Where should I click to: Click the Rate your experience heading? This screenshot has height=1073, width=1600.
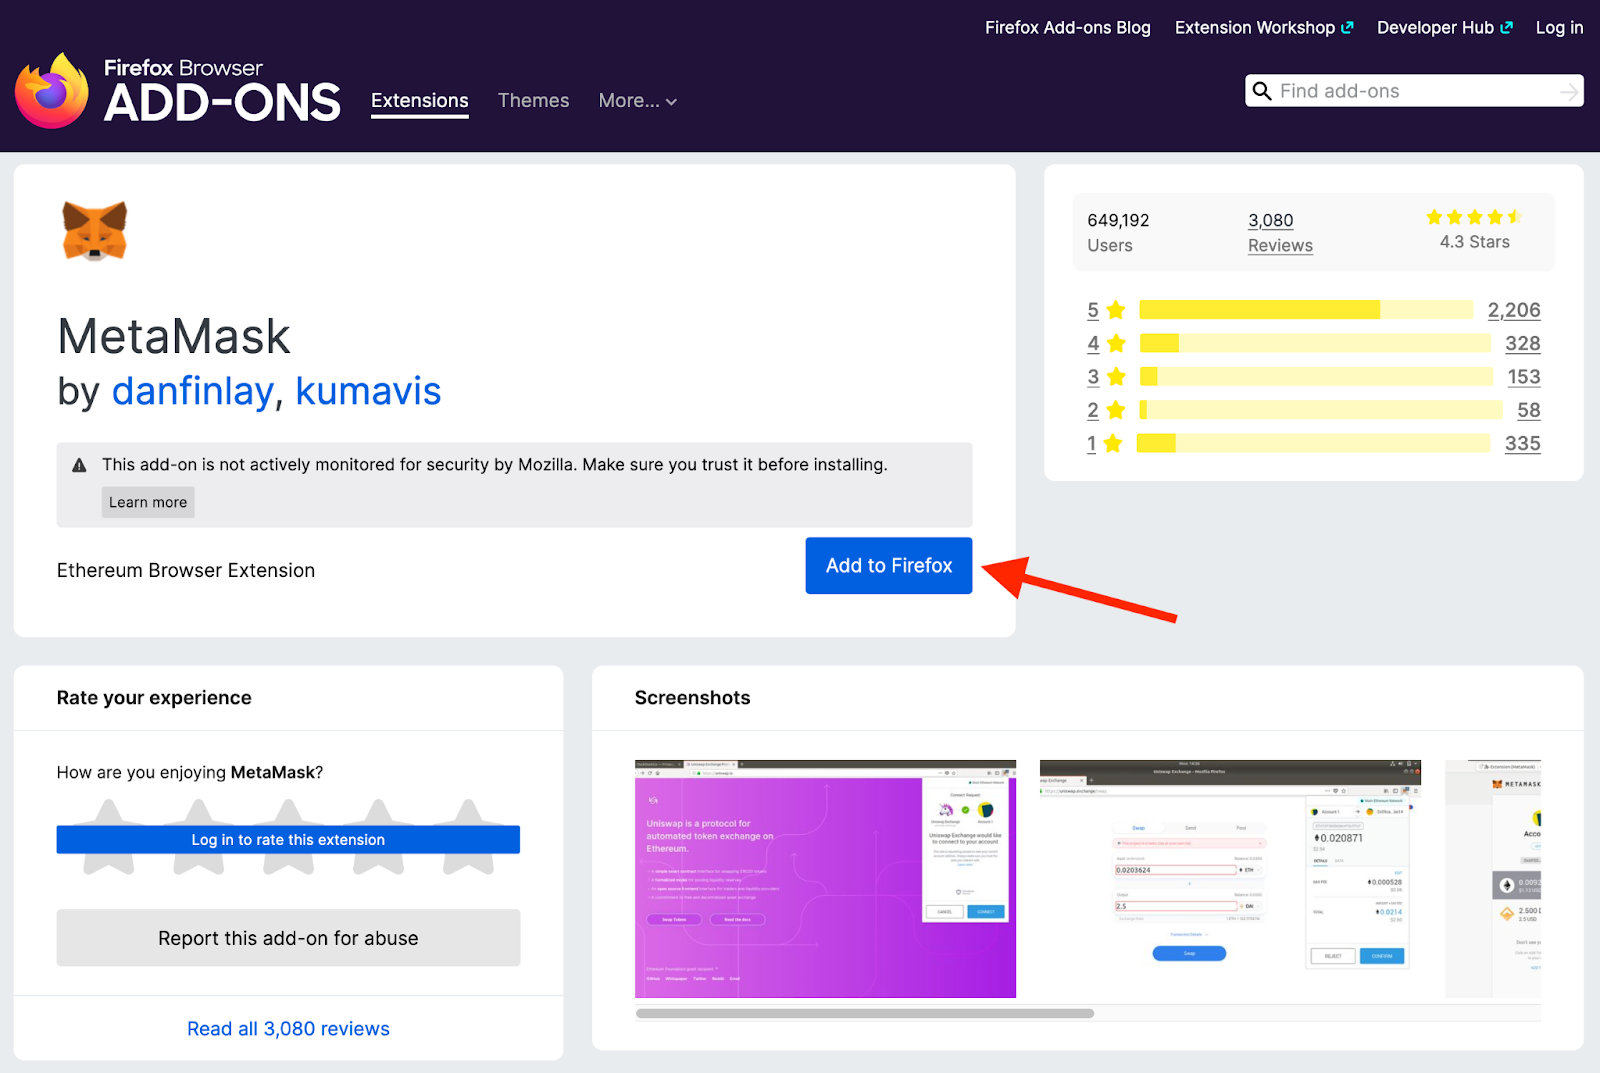tap(154, 698)
